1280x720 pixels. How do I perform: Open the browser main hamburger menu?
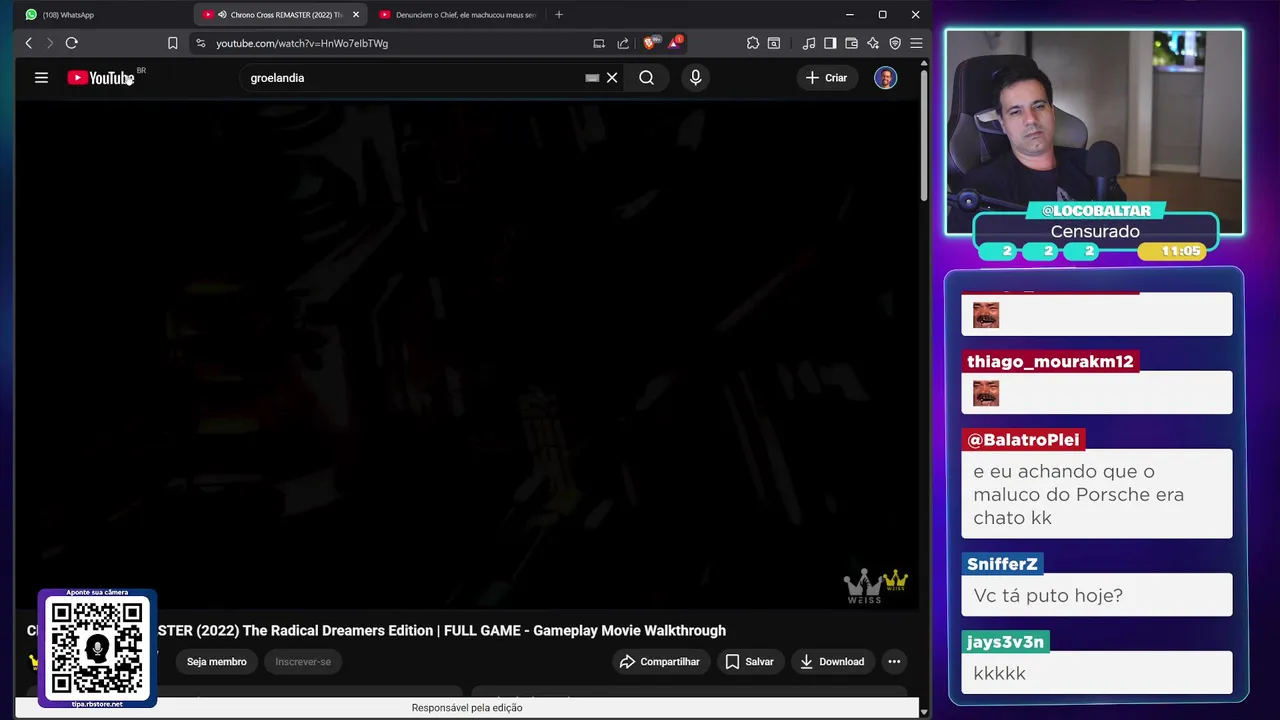916,43
